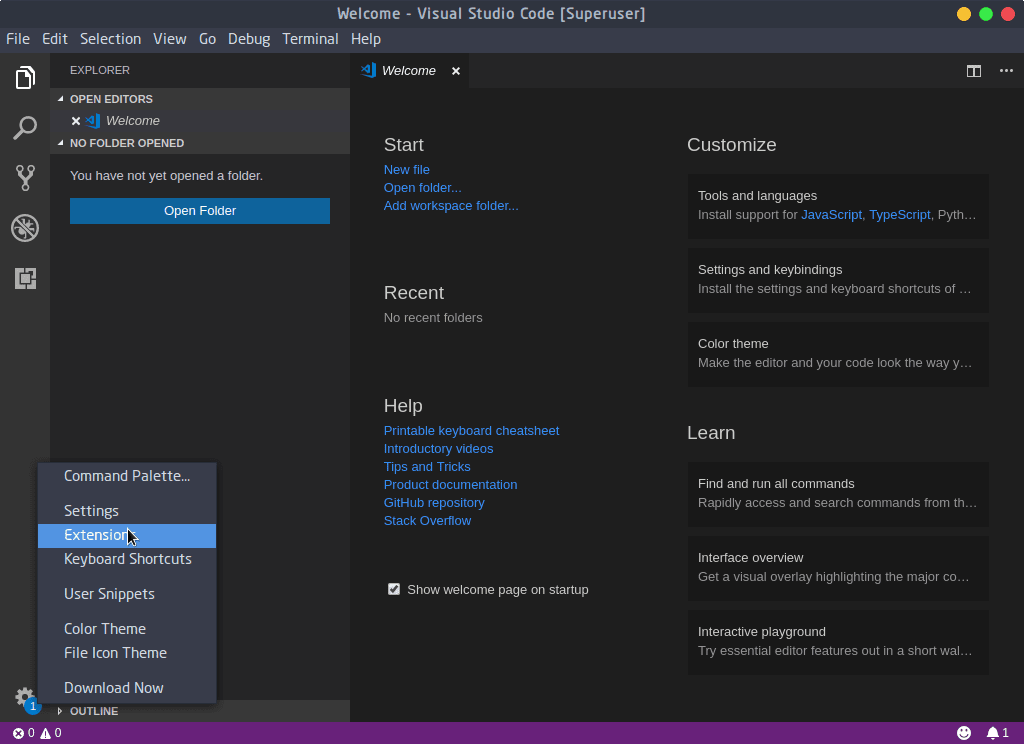Image resolution: width=1024 pixels, height=744 pixels.
Task: Select the Explorer icon
Action: pos(25,77)
